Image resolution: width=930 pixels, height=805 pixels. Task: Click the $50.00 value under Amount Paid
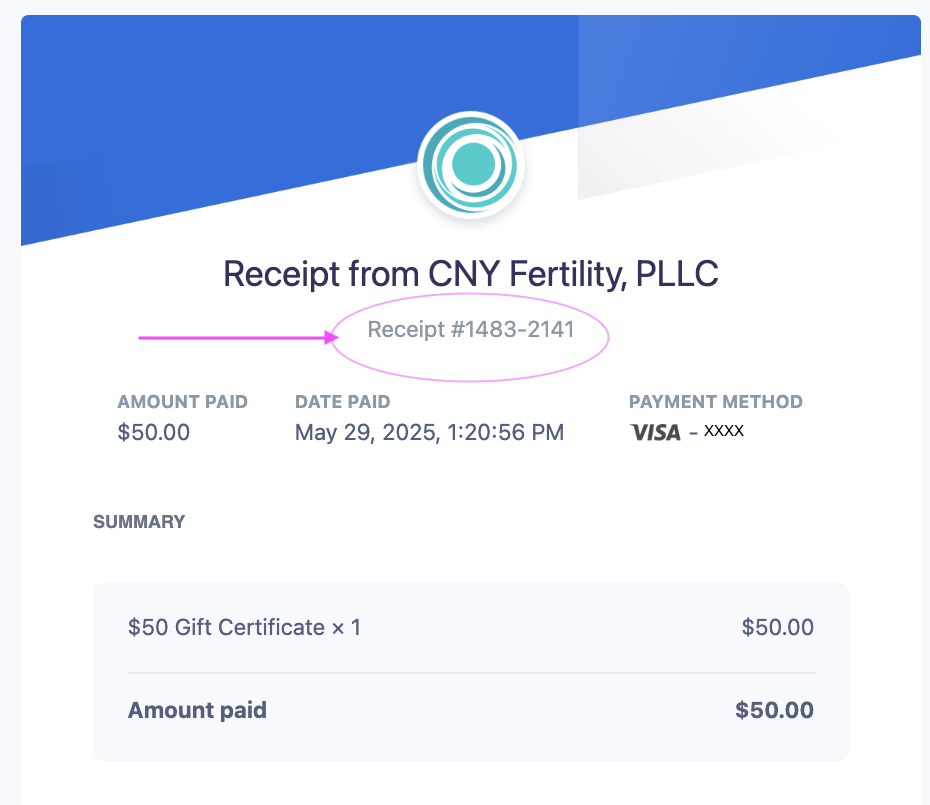point(154,432)
